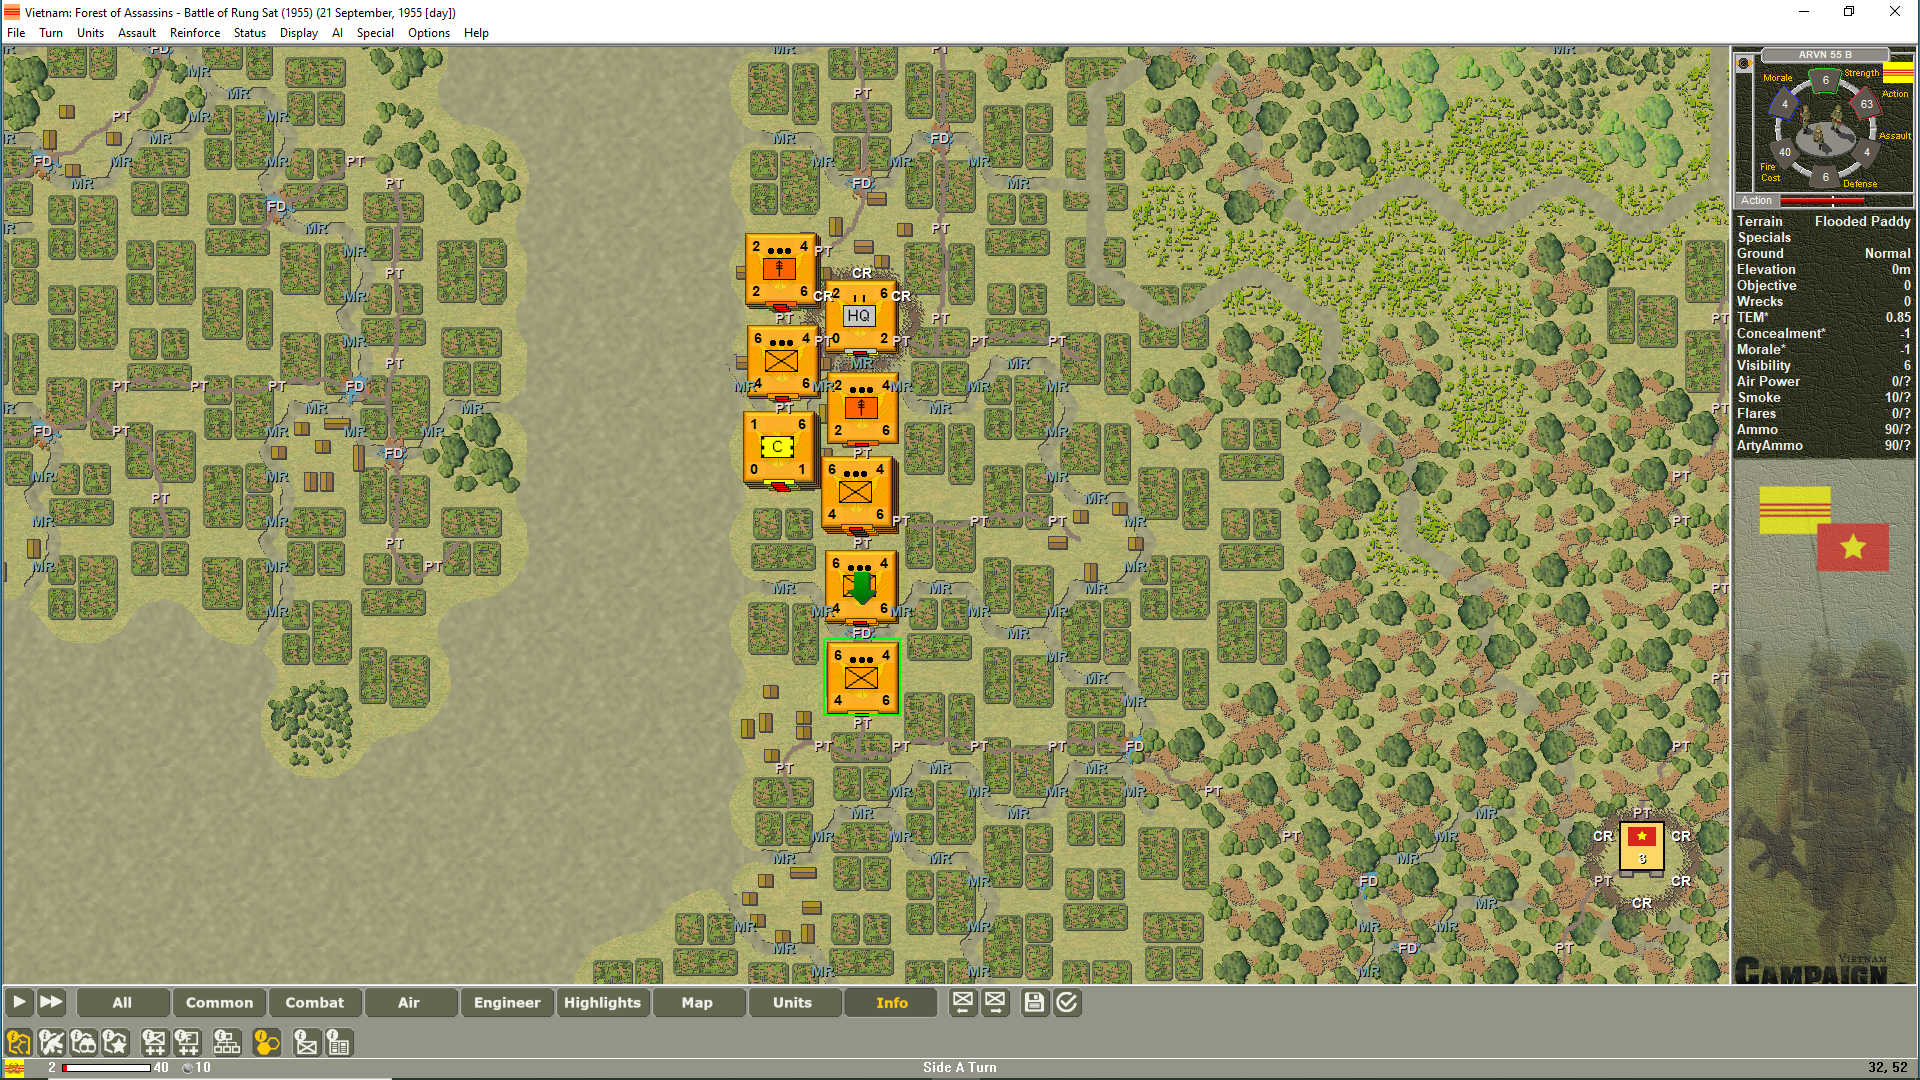Click the Action value 63 badge
This screenshot has width=1920, height=1080.
(1866, 104)
